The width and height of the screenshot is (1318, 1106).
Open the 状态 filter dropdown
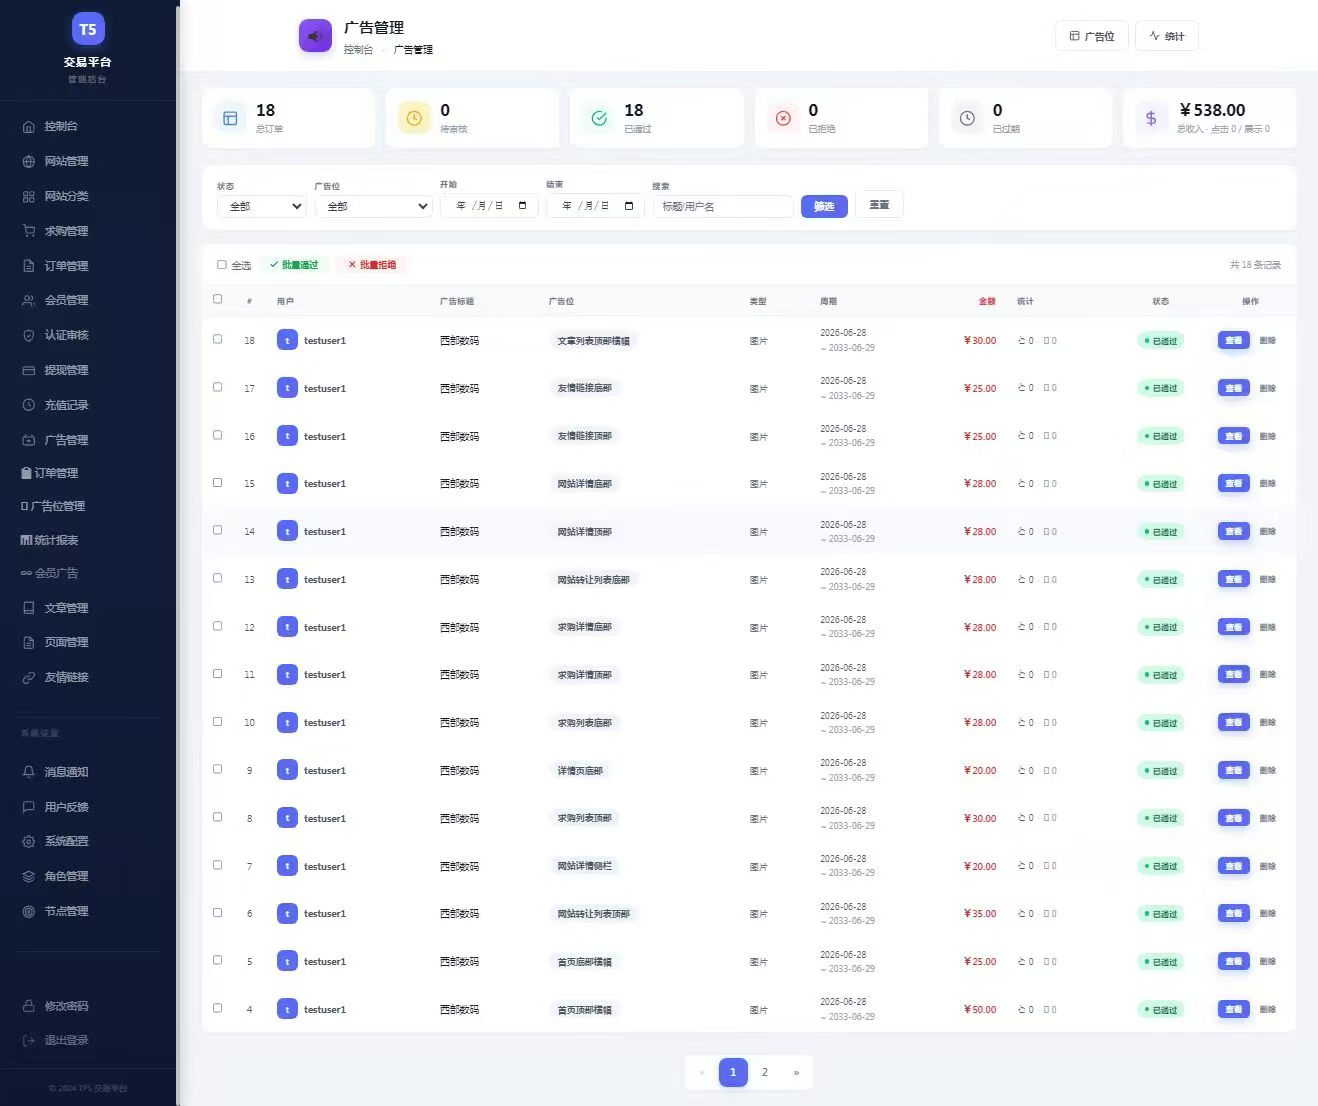[262, 206]
